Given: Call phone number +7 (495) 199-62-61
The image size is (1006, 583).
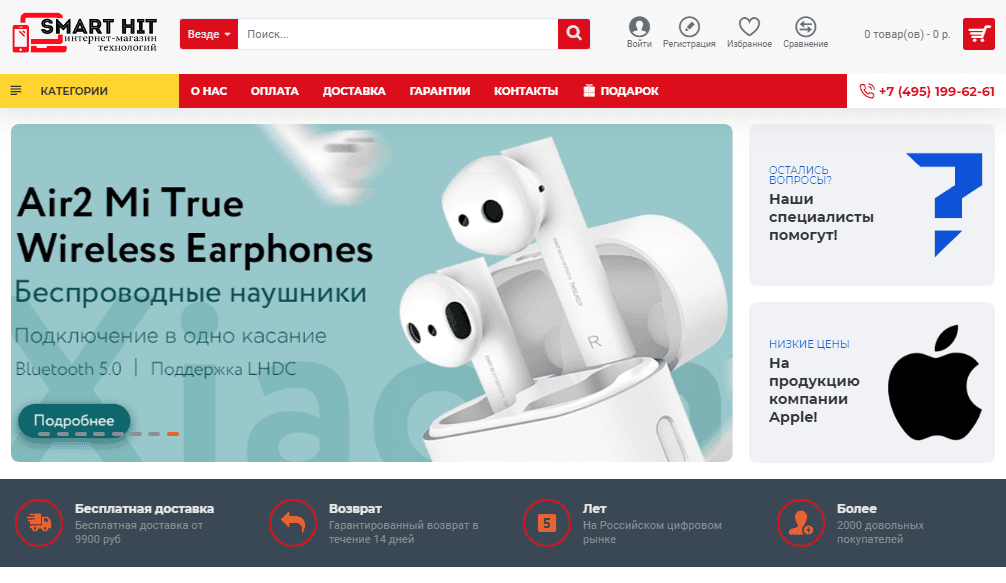Looking at the screenshot, I should click(927, 91).
